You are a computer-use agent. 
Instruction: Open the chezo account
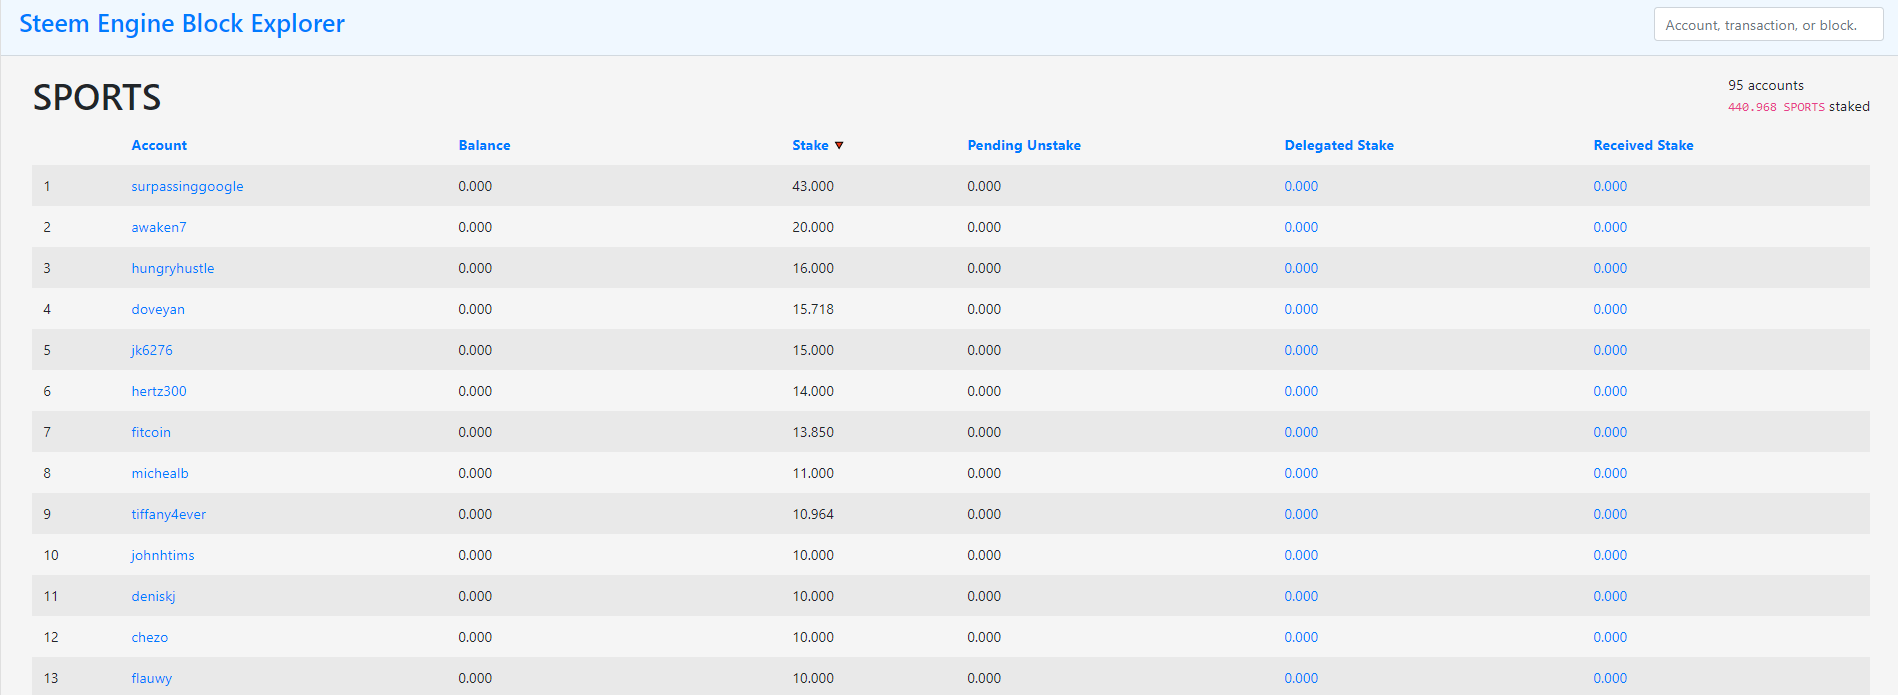coord(150,637)
